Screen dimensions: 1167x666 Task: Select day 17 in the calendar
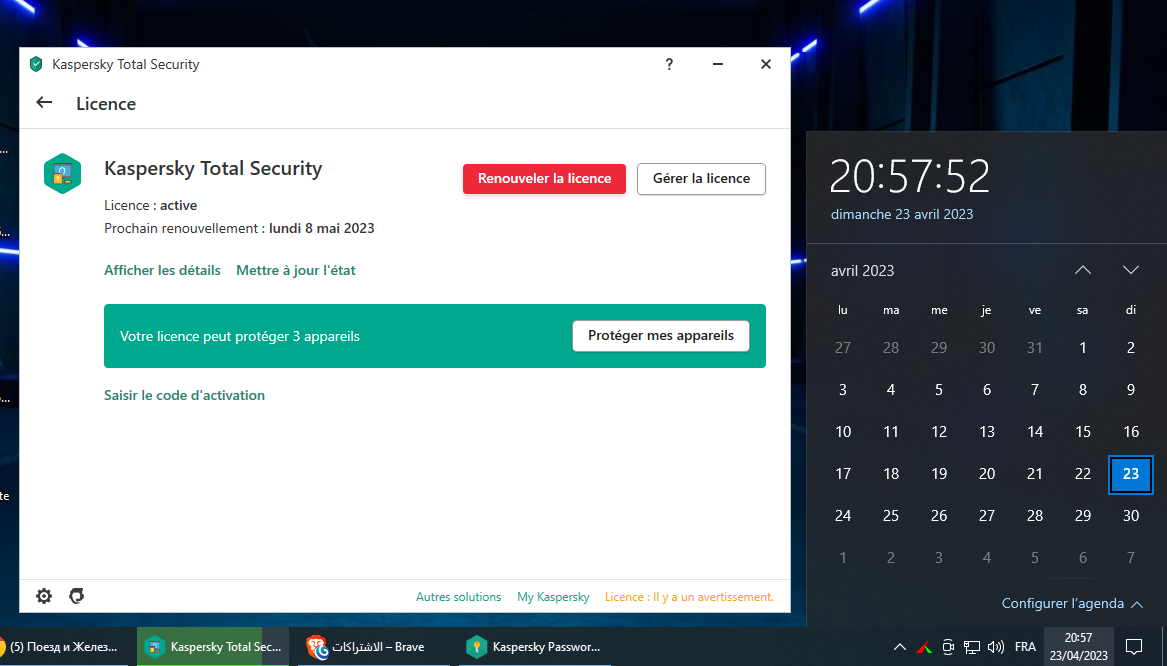[x=843, y=474]
